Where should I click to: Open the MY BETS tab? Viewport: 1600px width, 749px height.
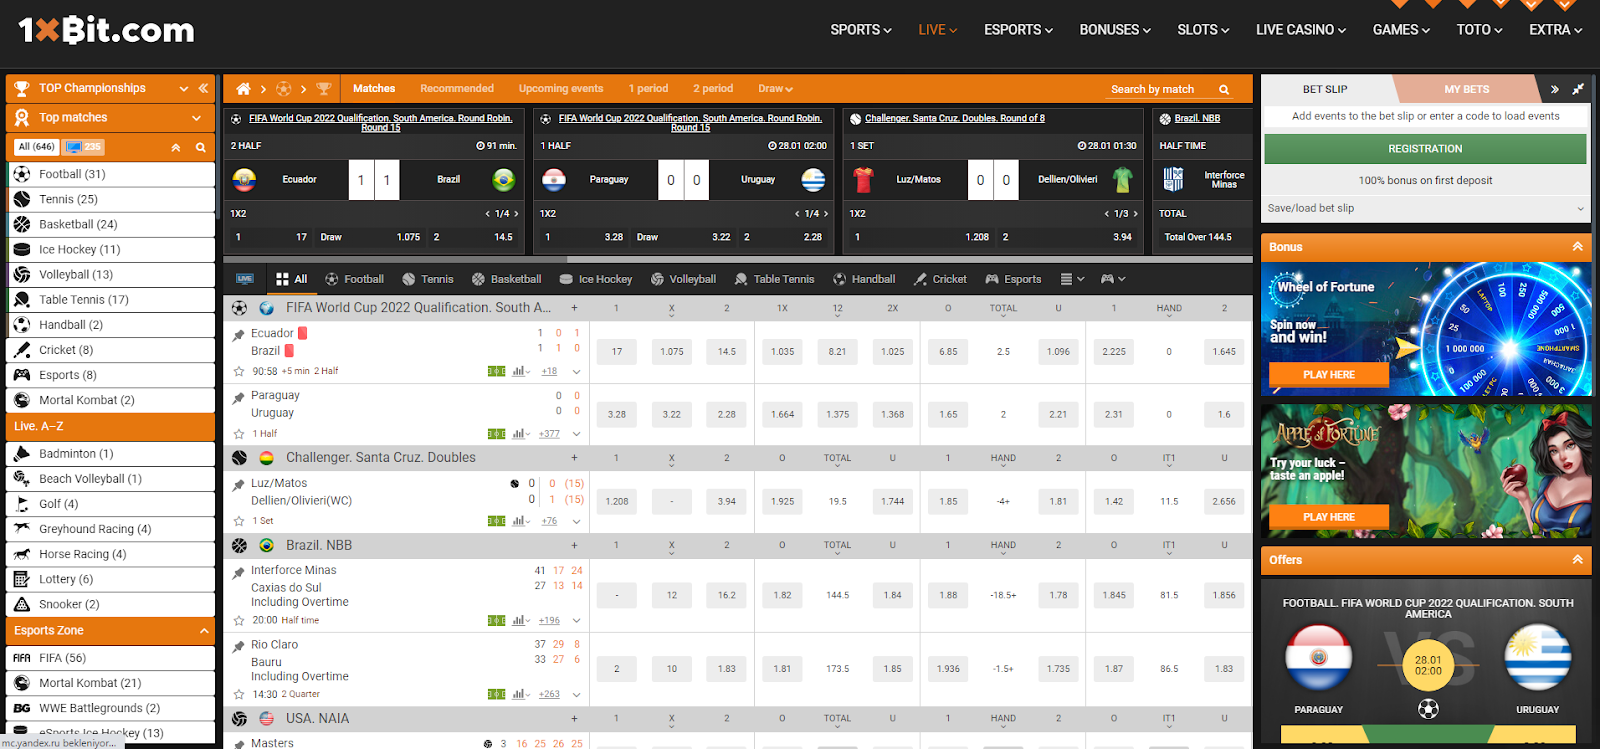1466,89
